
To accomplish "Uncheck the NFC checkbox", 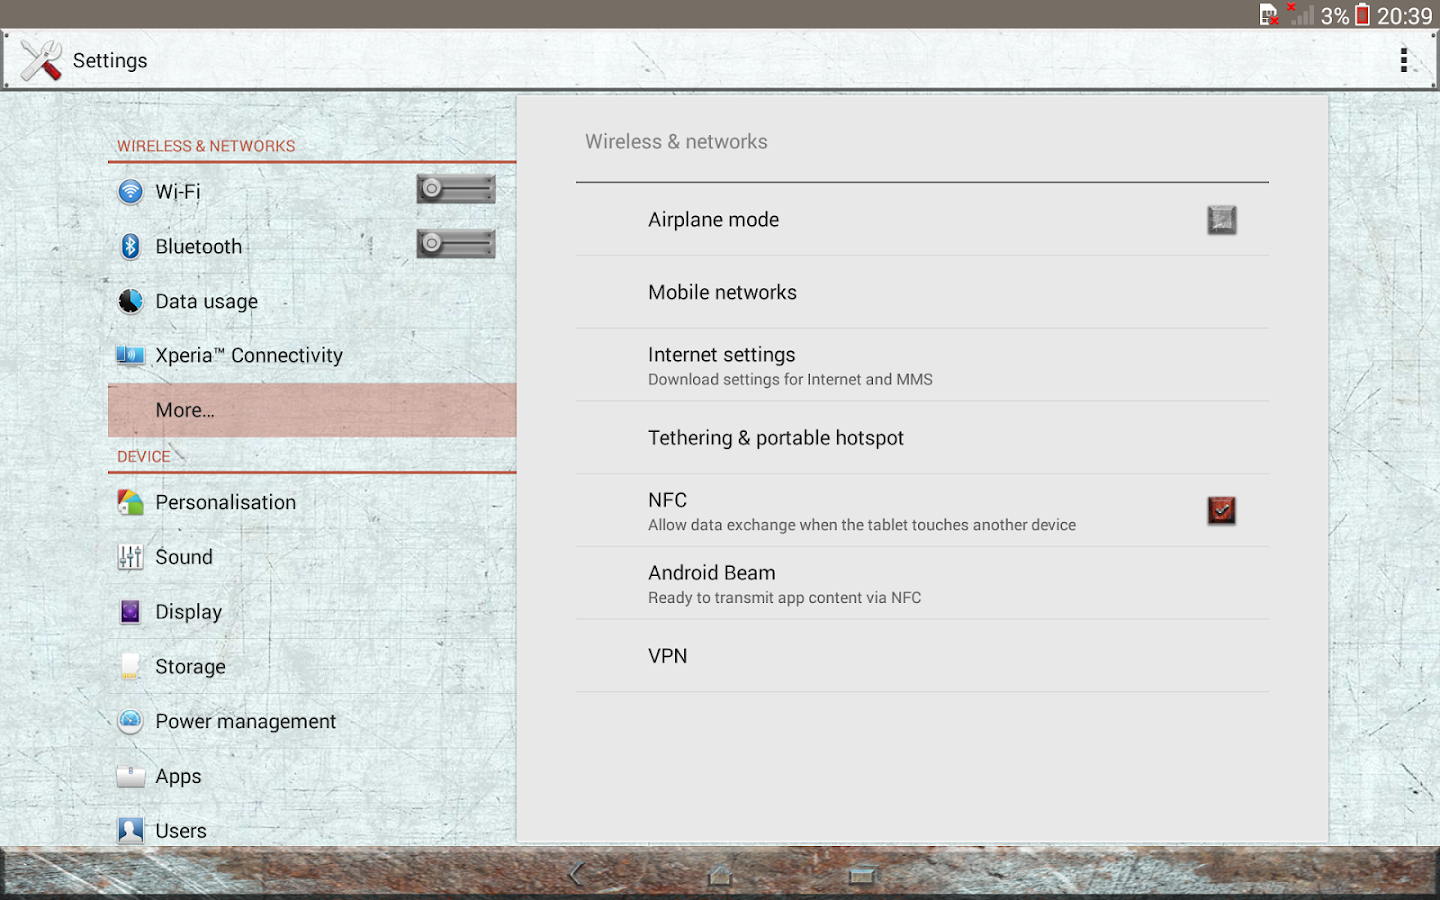I will click(x=1222, y=511).
